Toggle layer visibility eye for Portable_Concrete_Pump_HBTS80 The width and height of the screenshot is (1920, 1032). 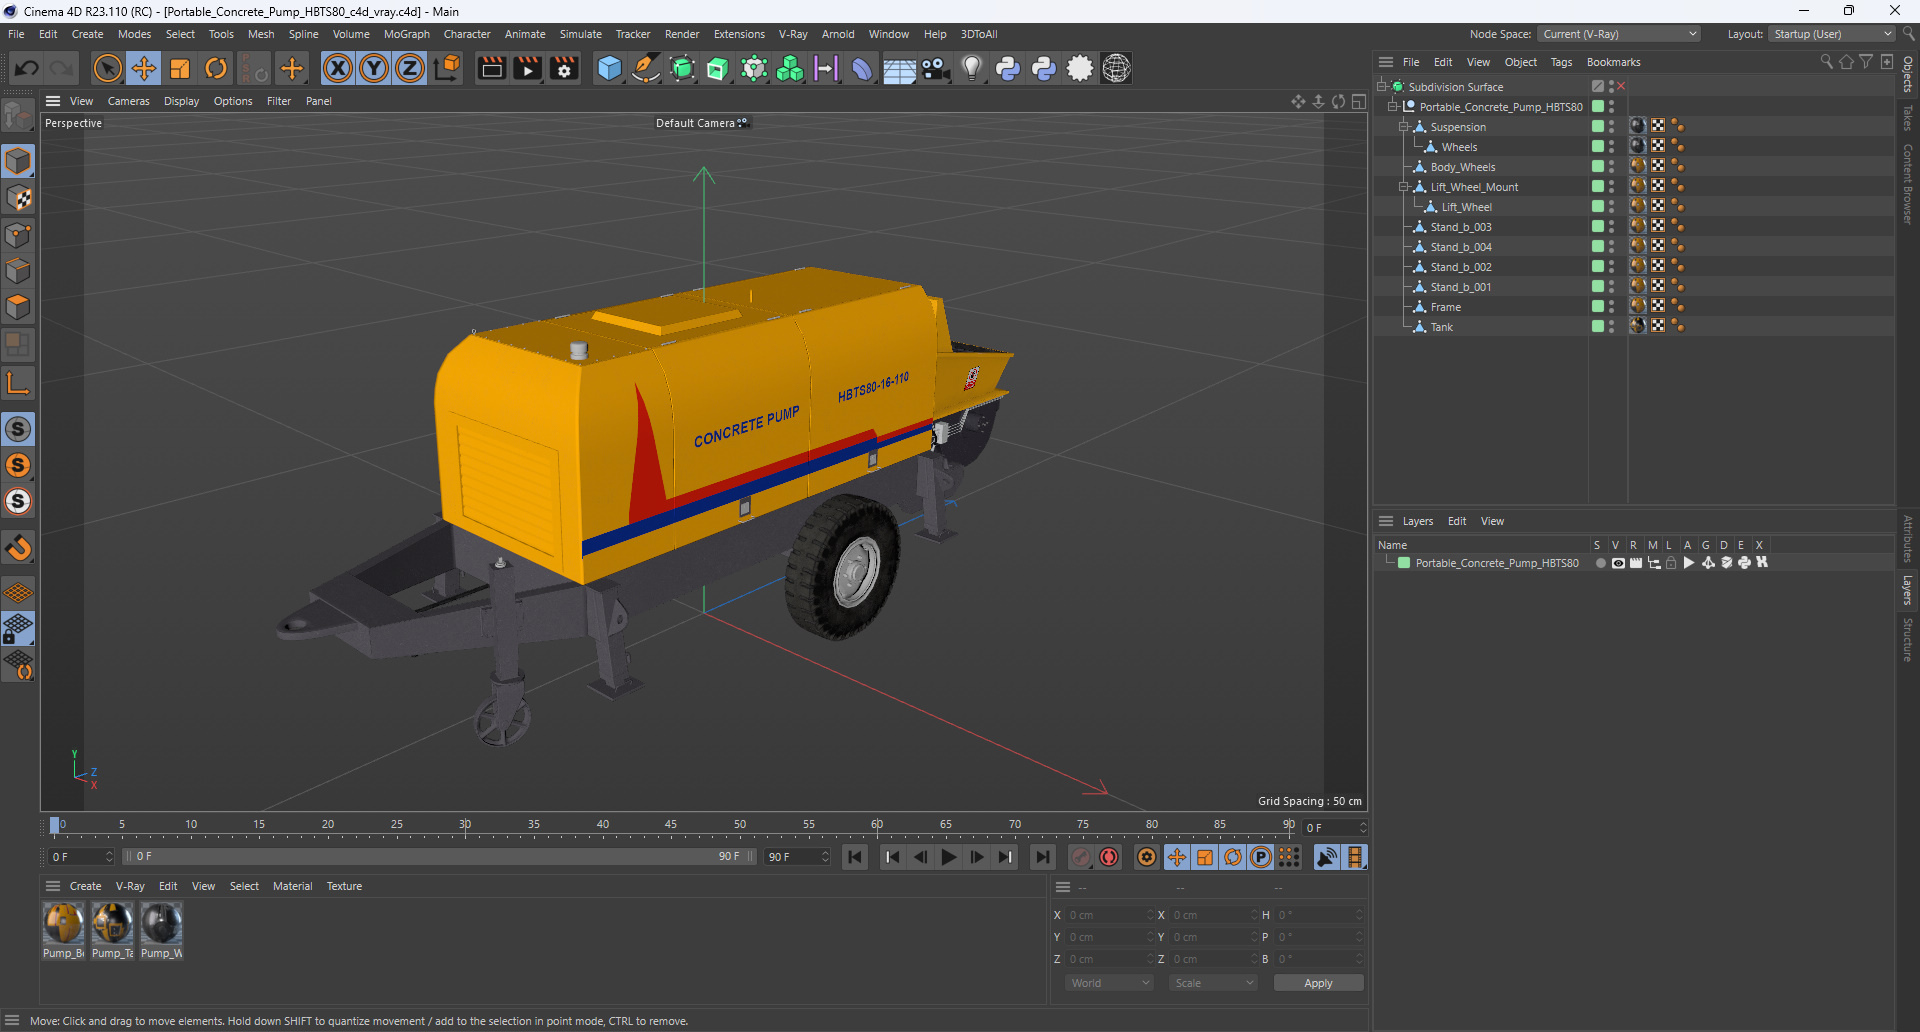(1618, 563)
